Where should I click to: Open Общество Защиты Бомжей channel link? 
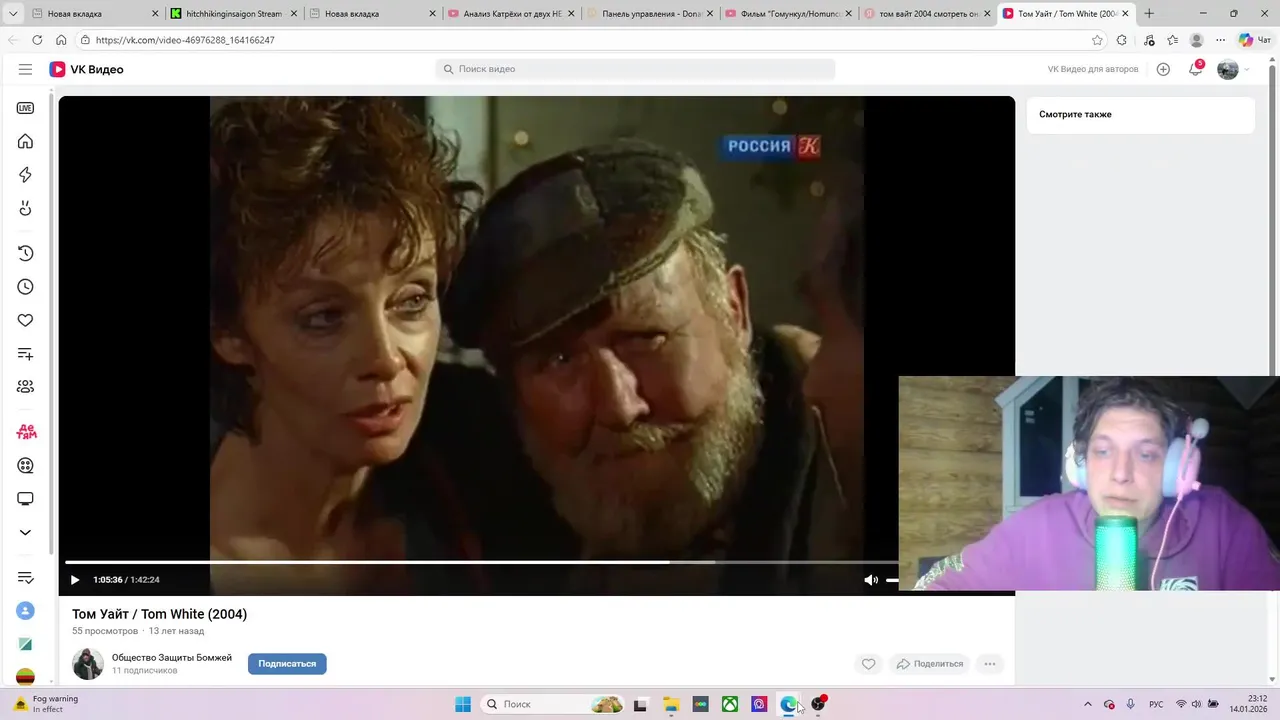tap(172, 658)
